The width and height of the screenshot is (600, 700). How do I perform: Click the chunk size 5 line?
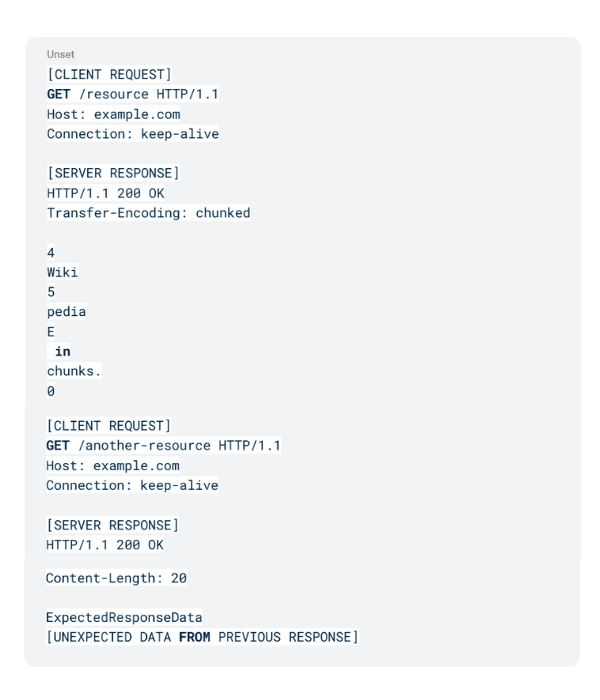[51, 292]
